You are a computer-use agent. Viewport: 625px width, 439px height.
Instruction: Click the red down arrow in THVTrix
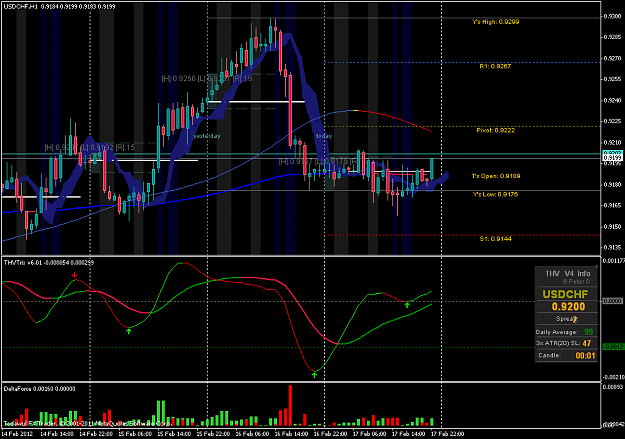[x=75, y=275]
